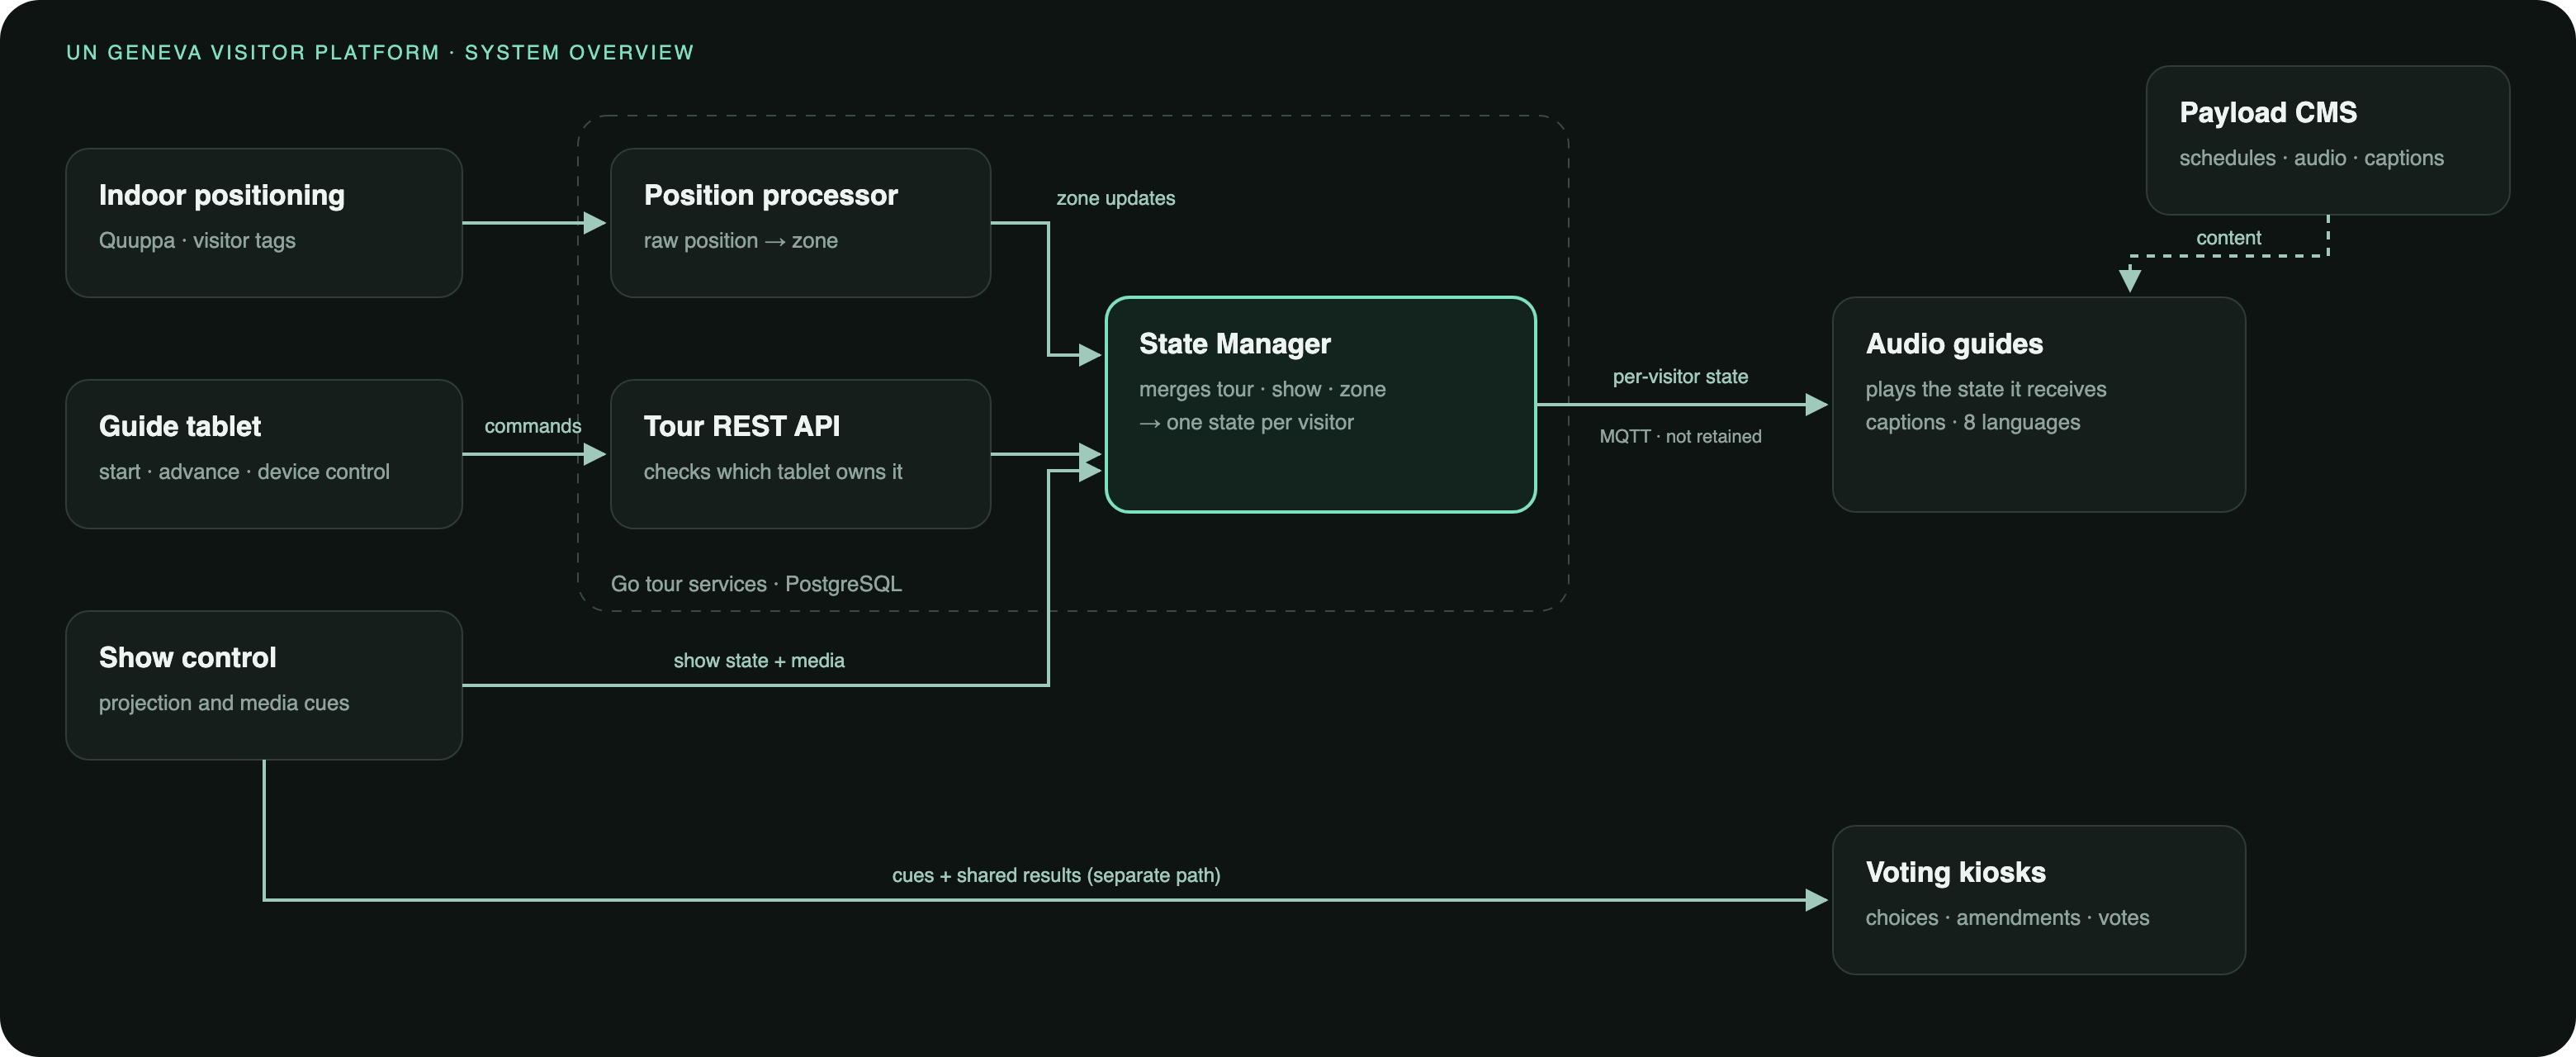Select the 'content' dashed-line label

[2228, 238]
